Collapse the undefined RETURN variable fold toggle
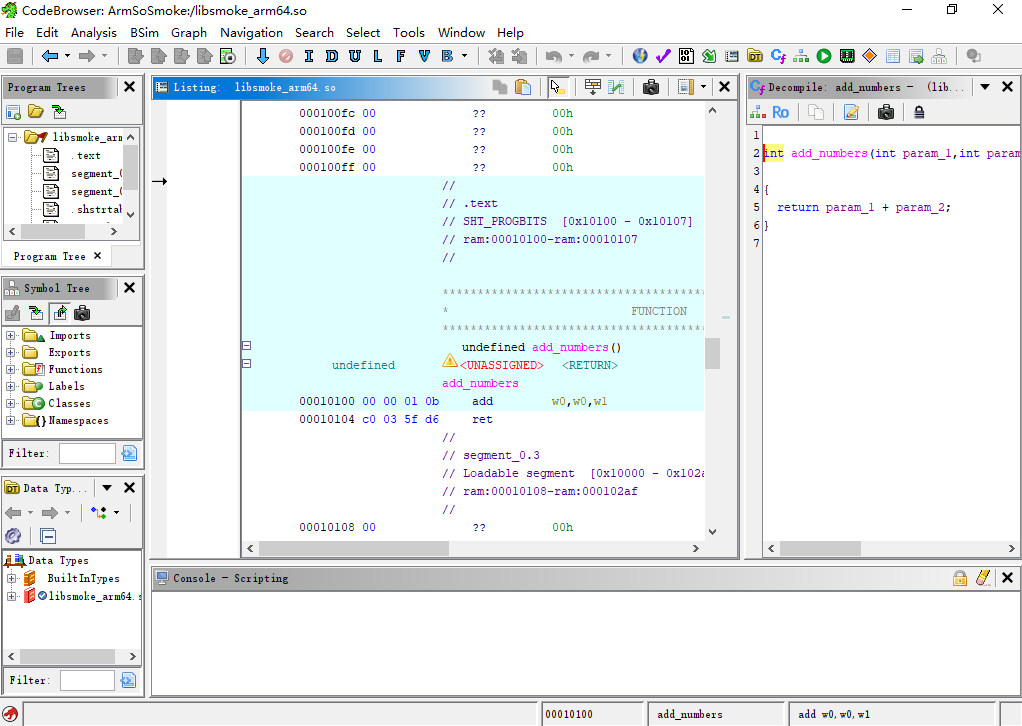1022x726 pixels. tap(246, 364)
